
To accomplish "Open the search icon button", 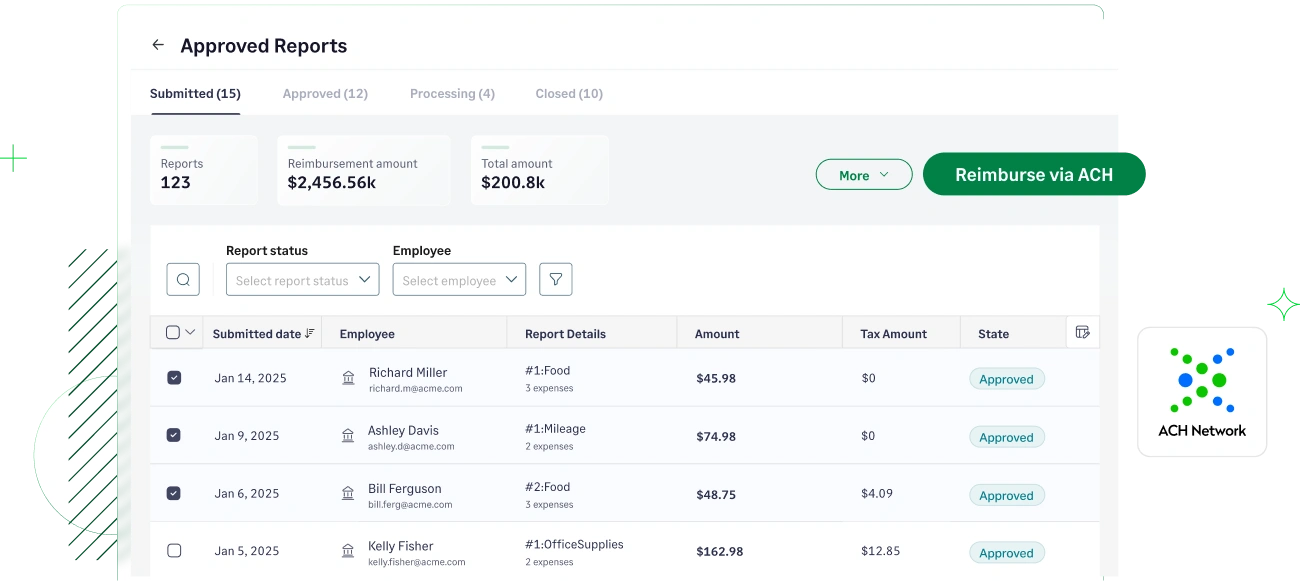I will 183,280.
